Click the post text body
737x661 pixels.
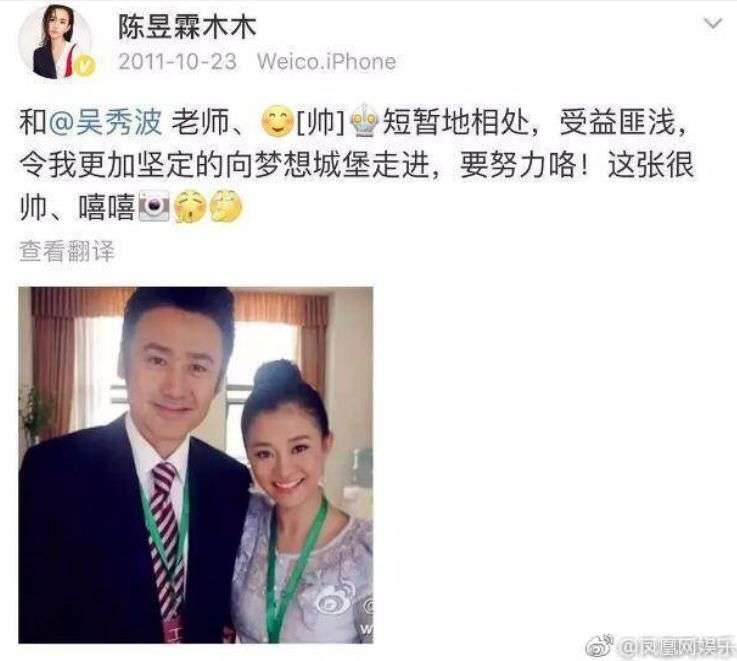[x=356, y=165]
